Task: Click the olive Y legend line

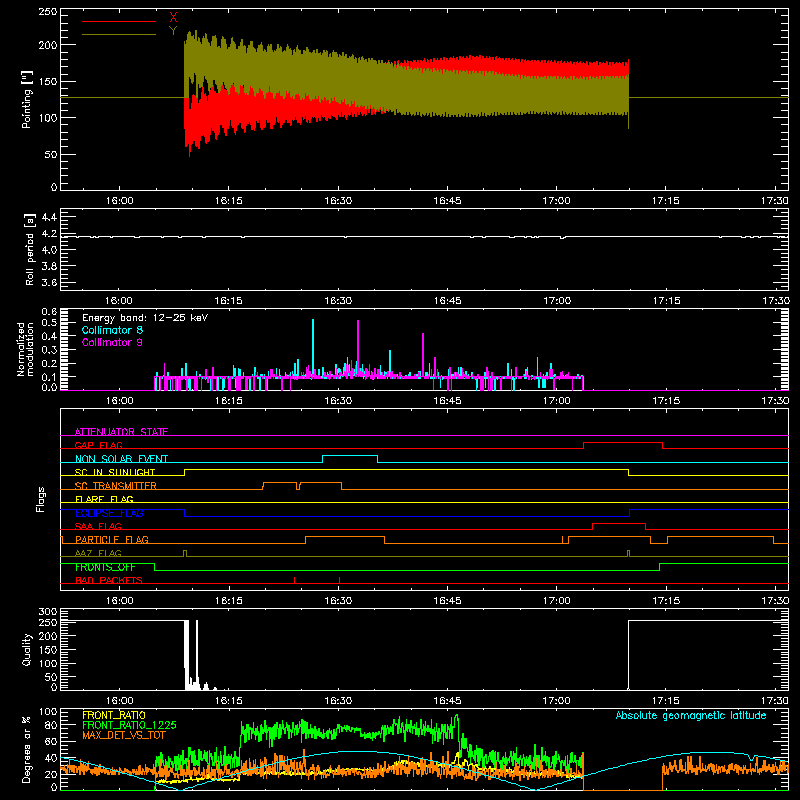Action: tap(119, 34)
